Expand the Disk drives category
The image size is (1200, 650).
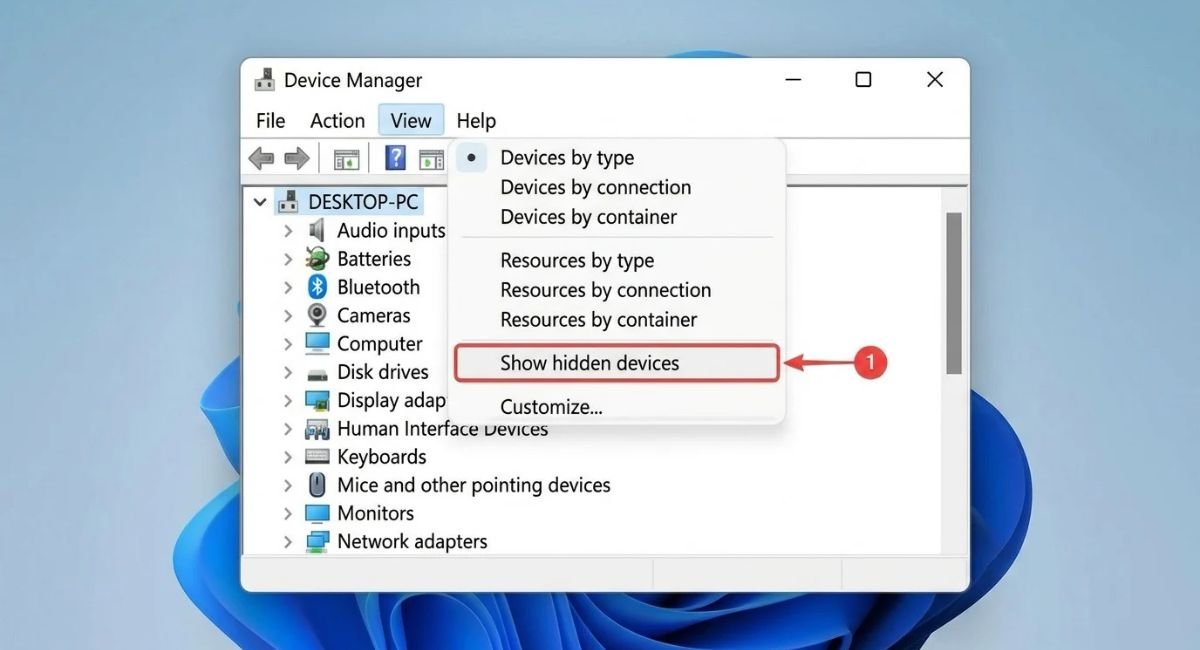click(x=288, y=372)
